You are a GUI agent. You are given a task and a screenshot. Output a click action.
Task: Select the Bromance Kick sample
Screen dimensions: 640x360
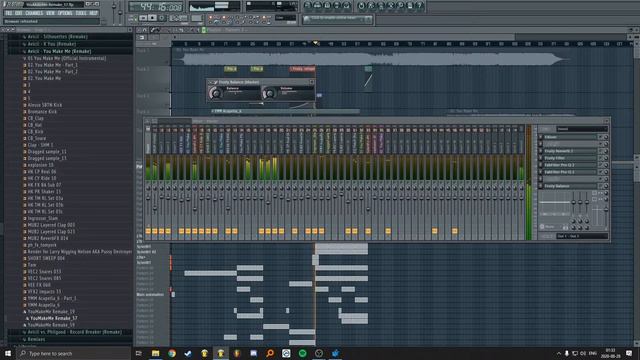[x=42, y=111]
